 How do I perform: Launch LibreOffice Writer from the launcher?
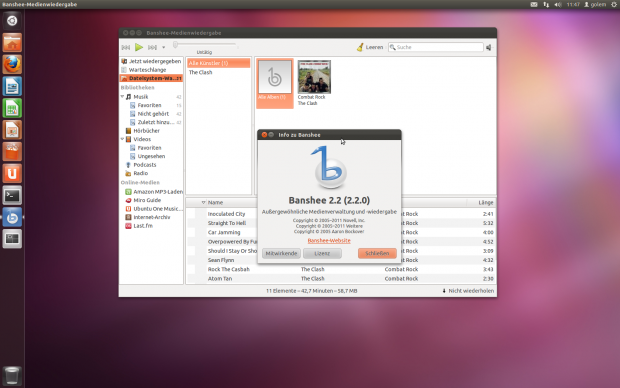pos(12,86)
